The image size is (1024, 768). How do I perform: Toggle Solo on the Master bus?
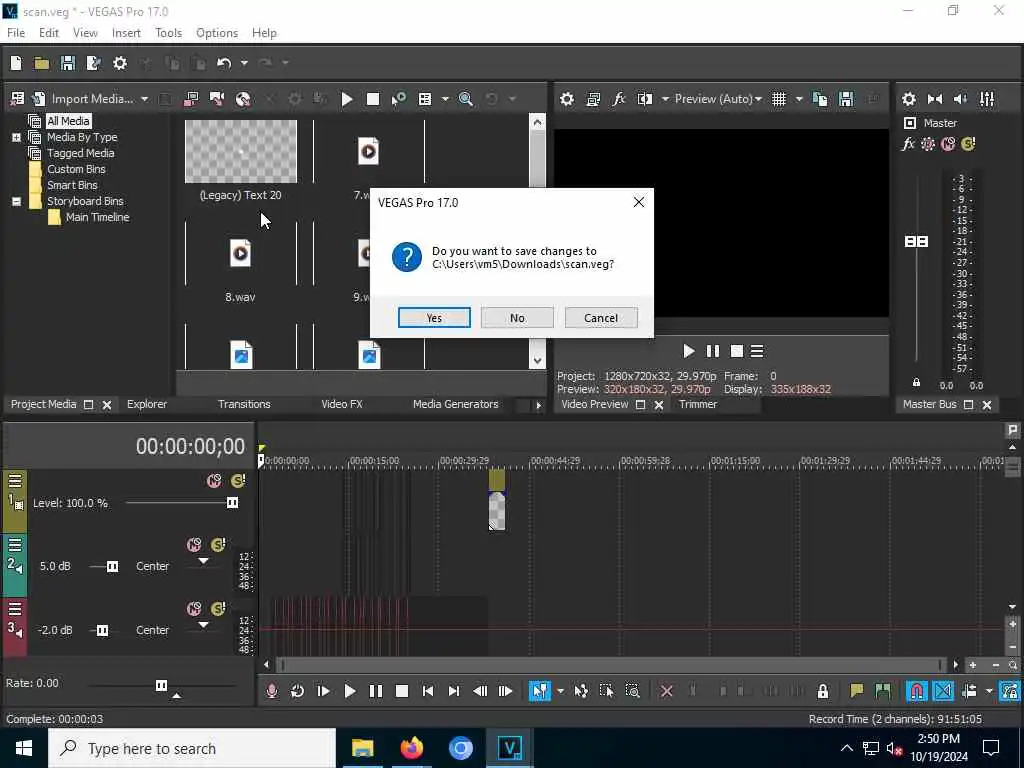pos(968,144)
